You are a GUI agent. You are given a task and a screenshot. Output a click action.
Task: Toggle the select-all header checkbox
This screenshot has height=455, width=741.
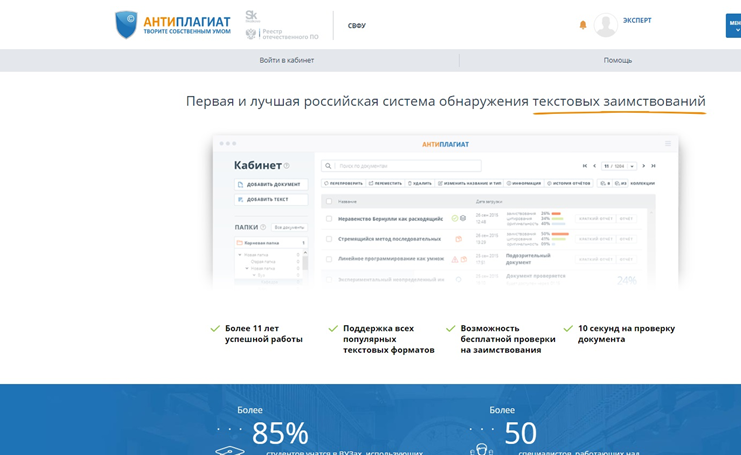[x=329, y=201]
